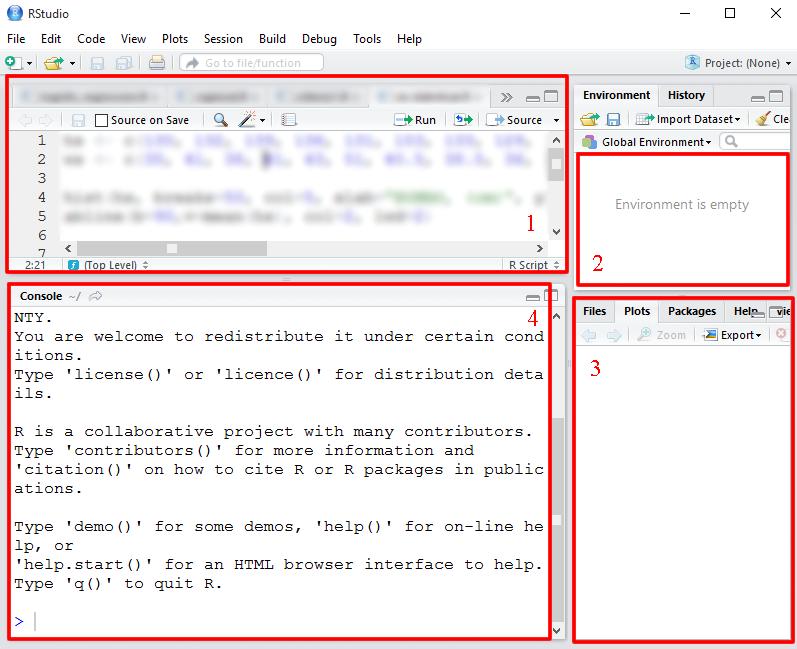Image resolution: width=797 pixels, height=649 pixels.
Task: Click Save workspace icon in Environment pane
Action: pyautogui.click(x=614, y=119)
